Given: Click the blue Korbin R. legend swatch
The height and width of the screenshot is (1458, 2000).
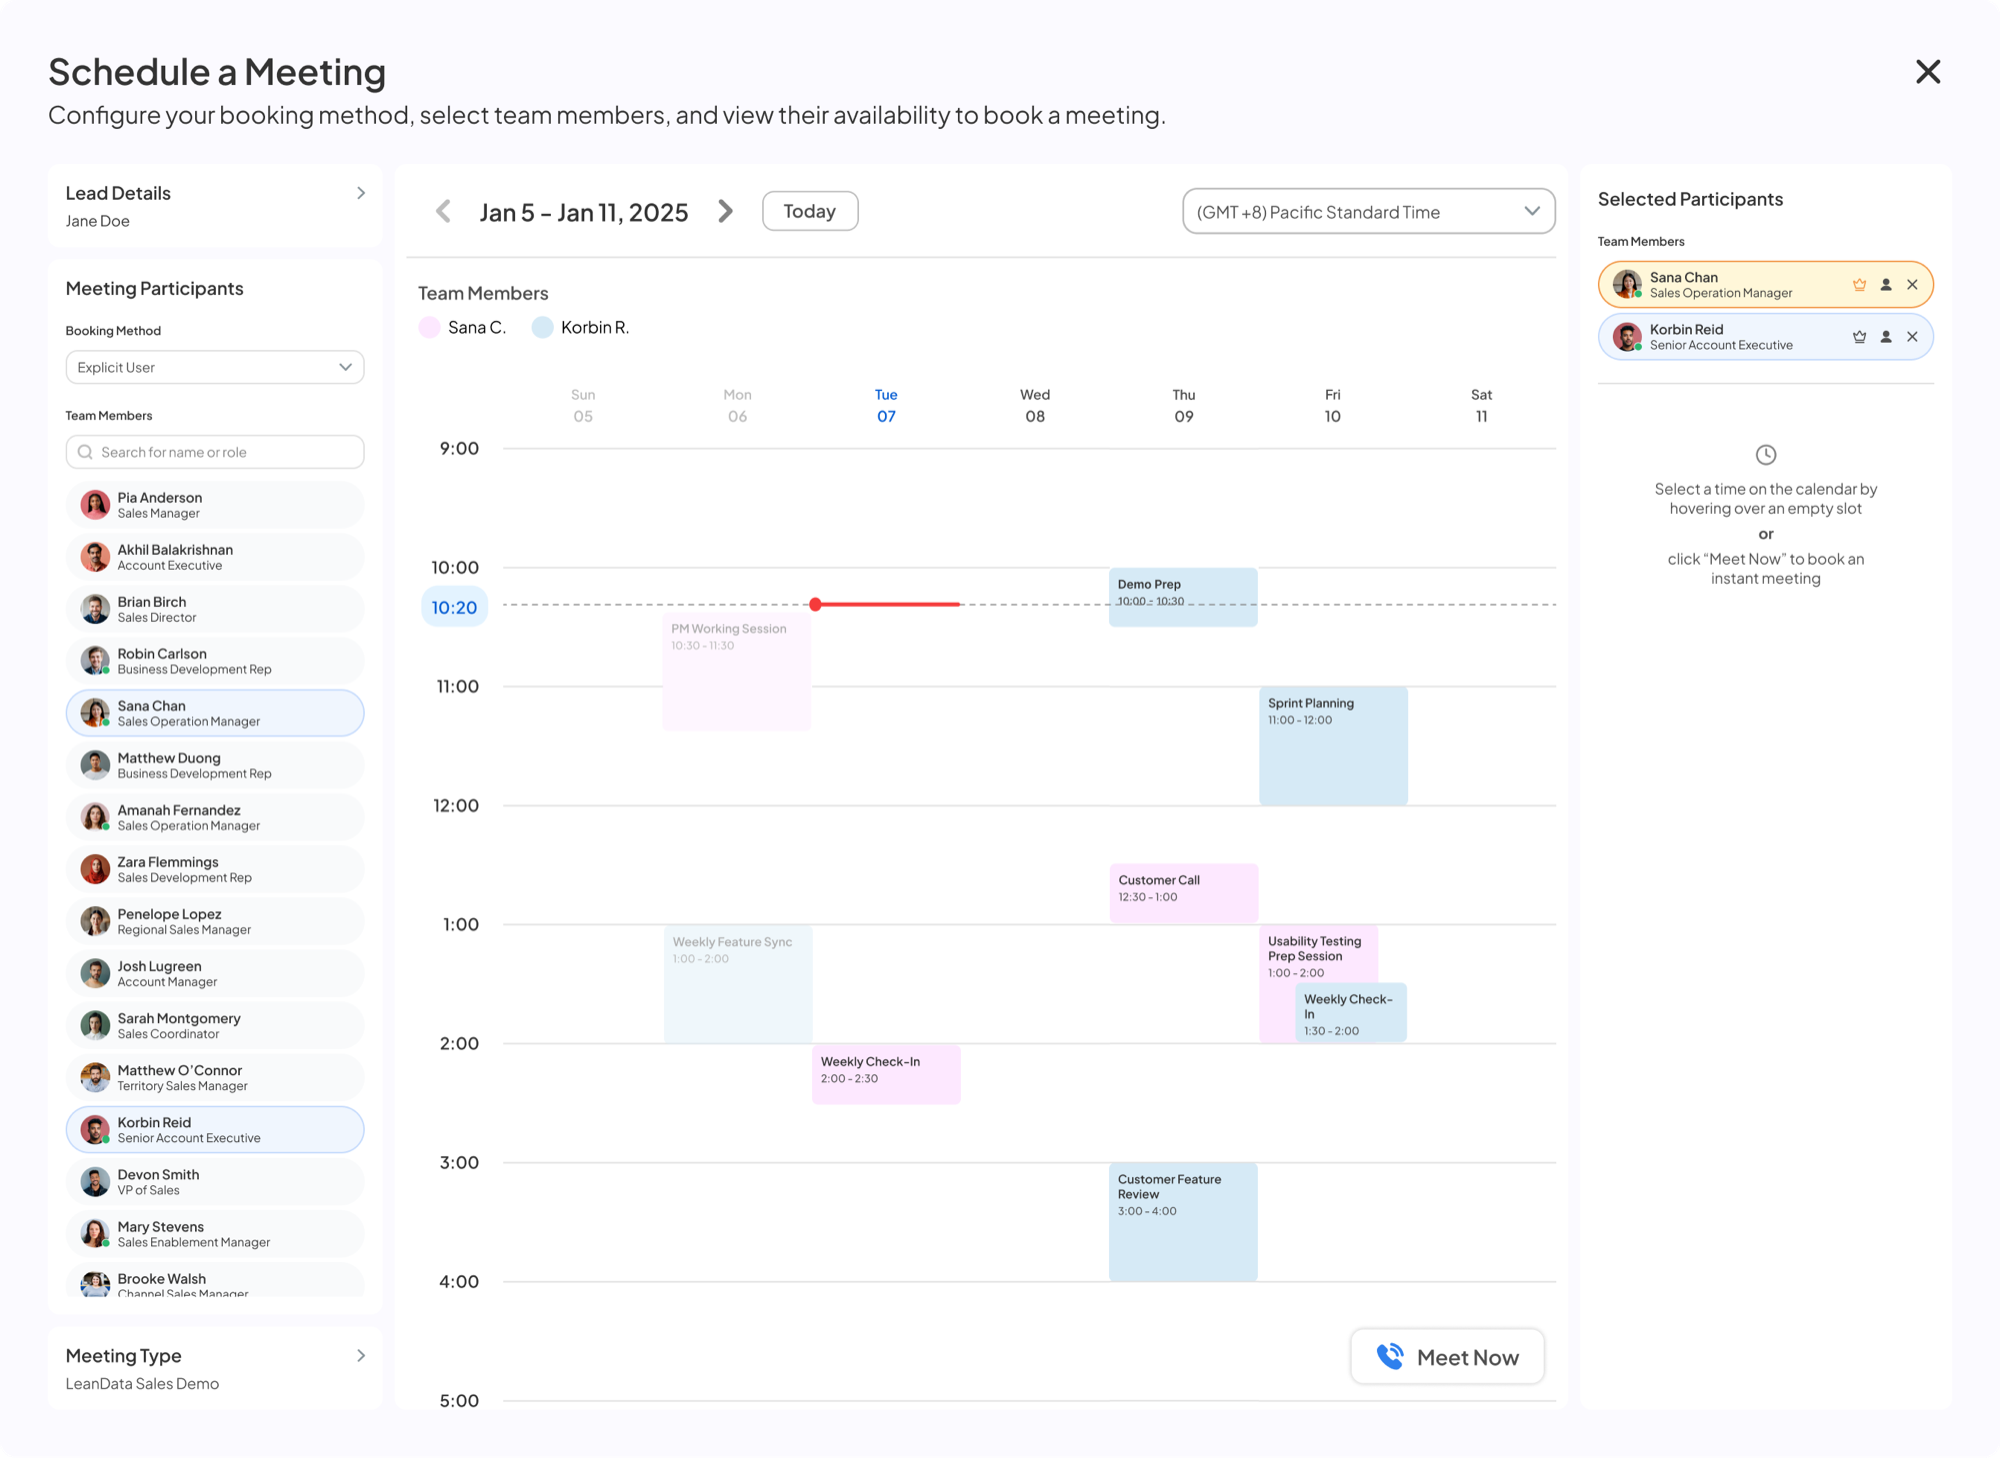Looking at the screenshot, I should pos(542,327).
